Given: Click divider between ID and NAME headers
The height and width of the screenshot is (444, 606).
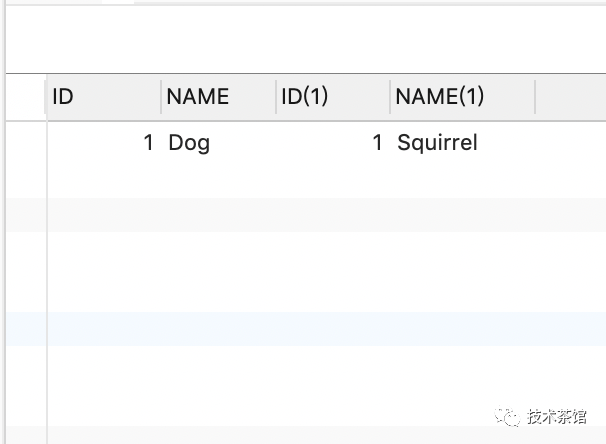Looking at the screenshot, I should point(161,97).
